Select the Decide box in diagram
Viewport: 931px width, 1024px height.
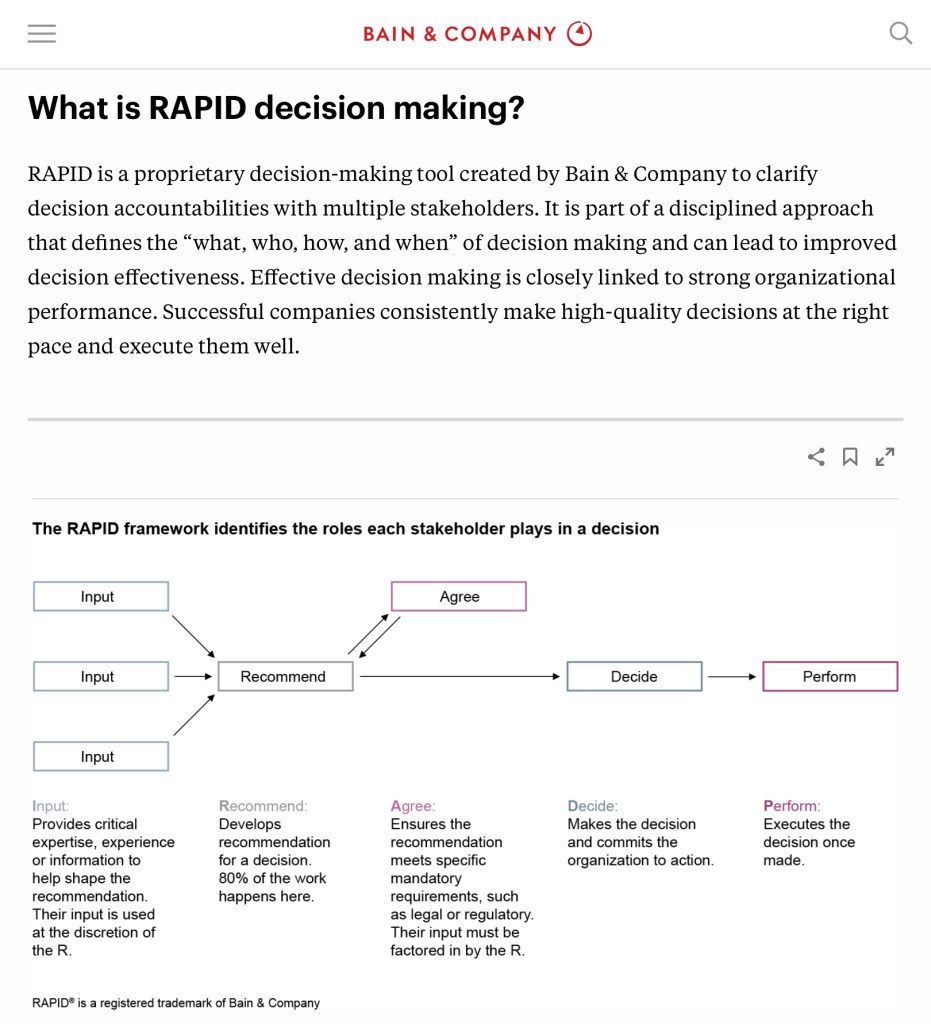(634, 677)
